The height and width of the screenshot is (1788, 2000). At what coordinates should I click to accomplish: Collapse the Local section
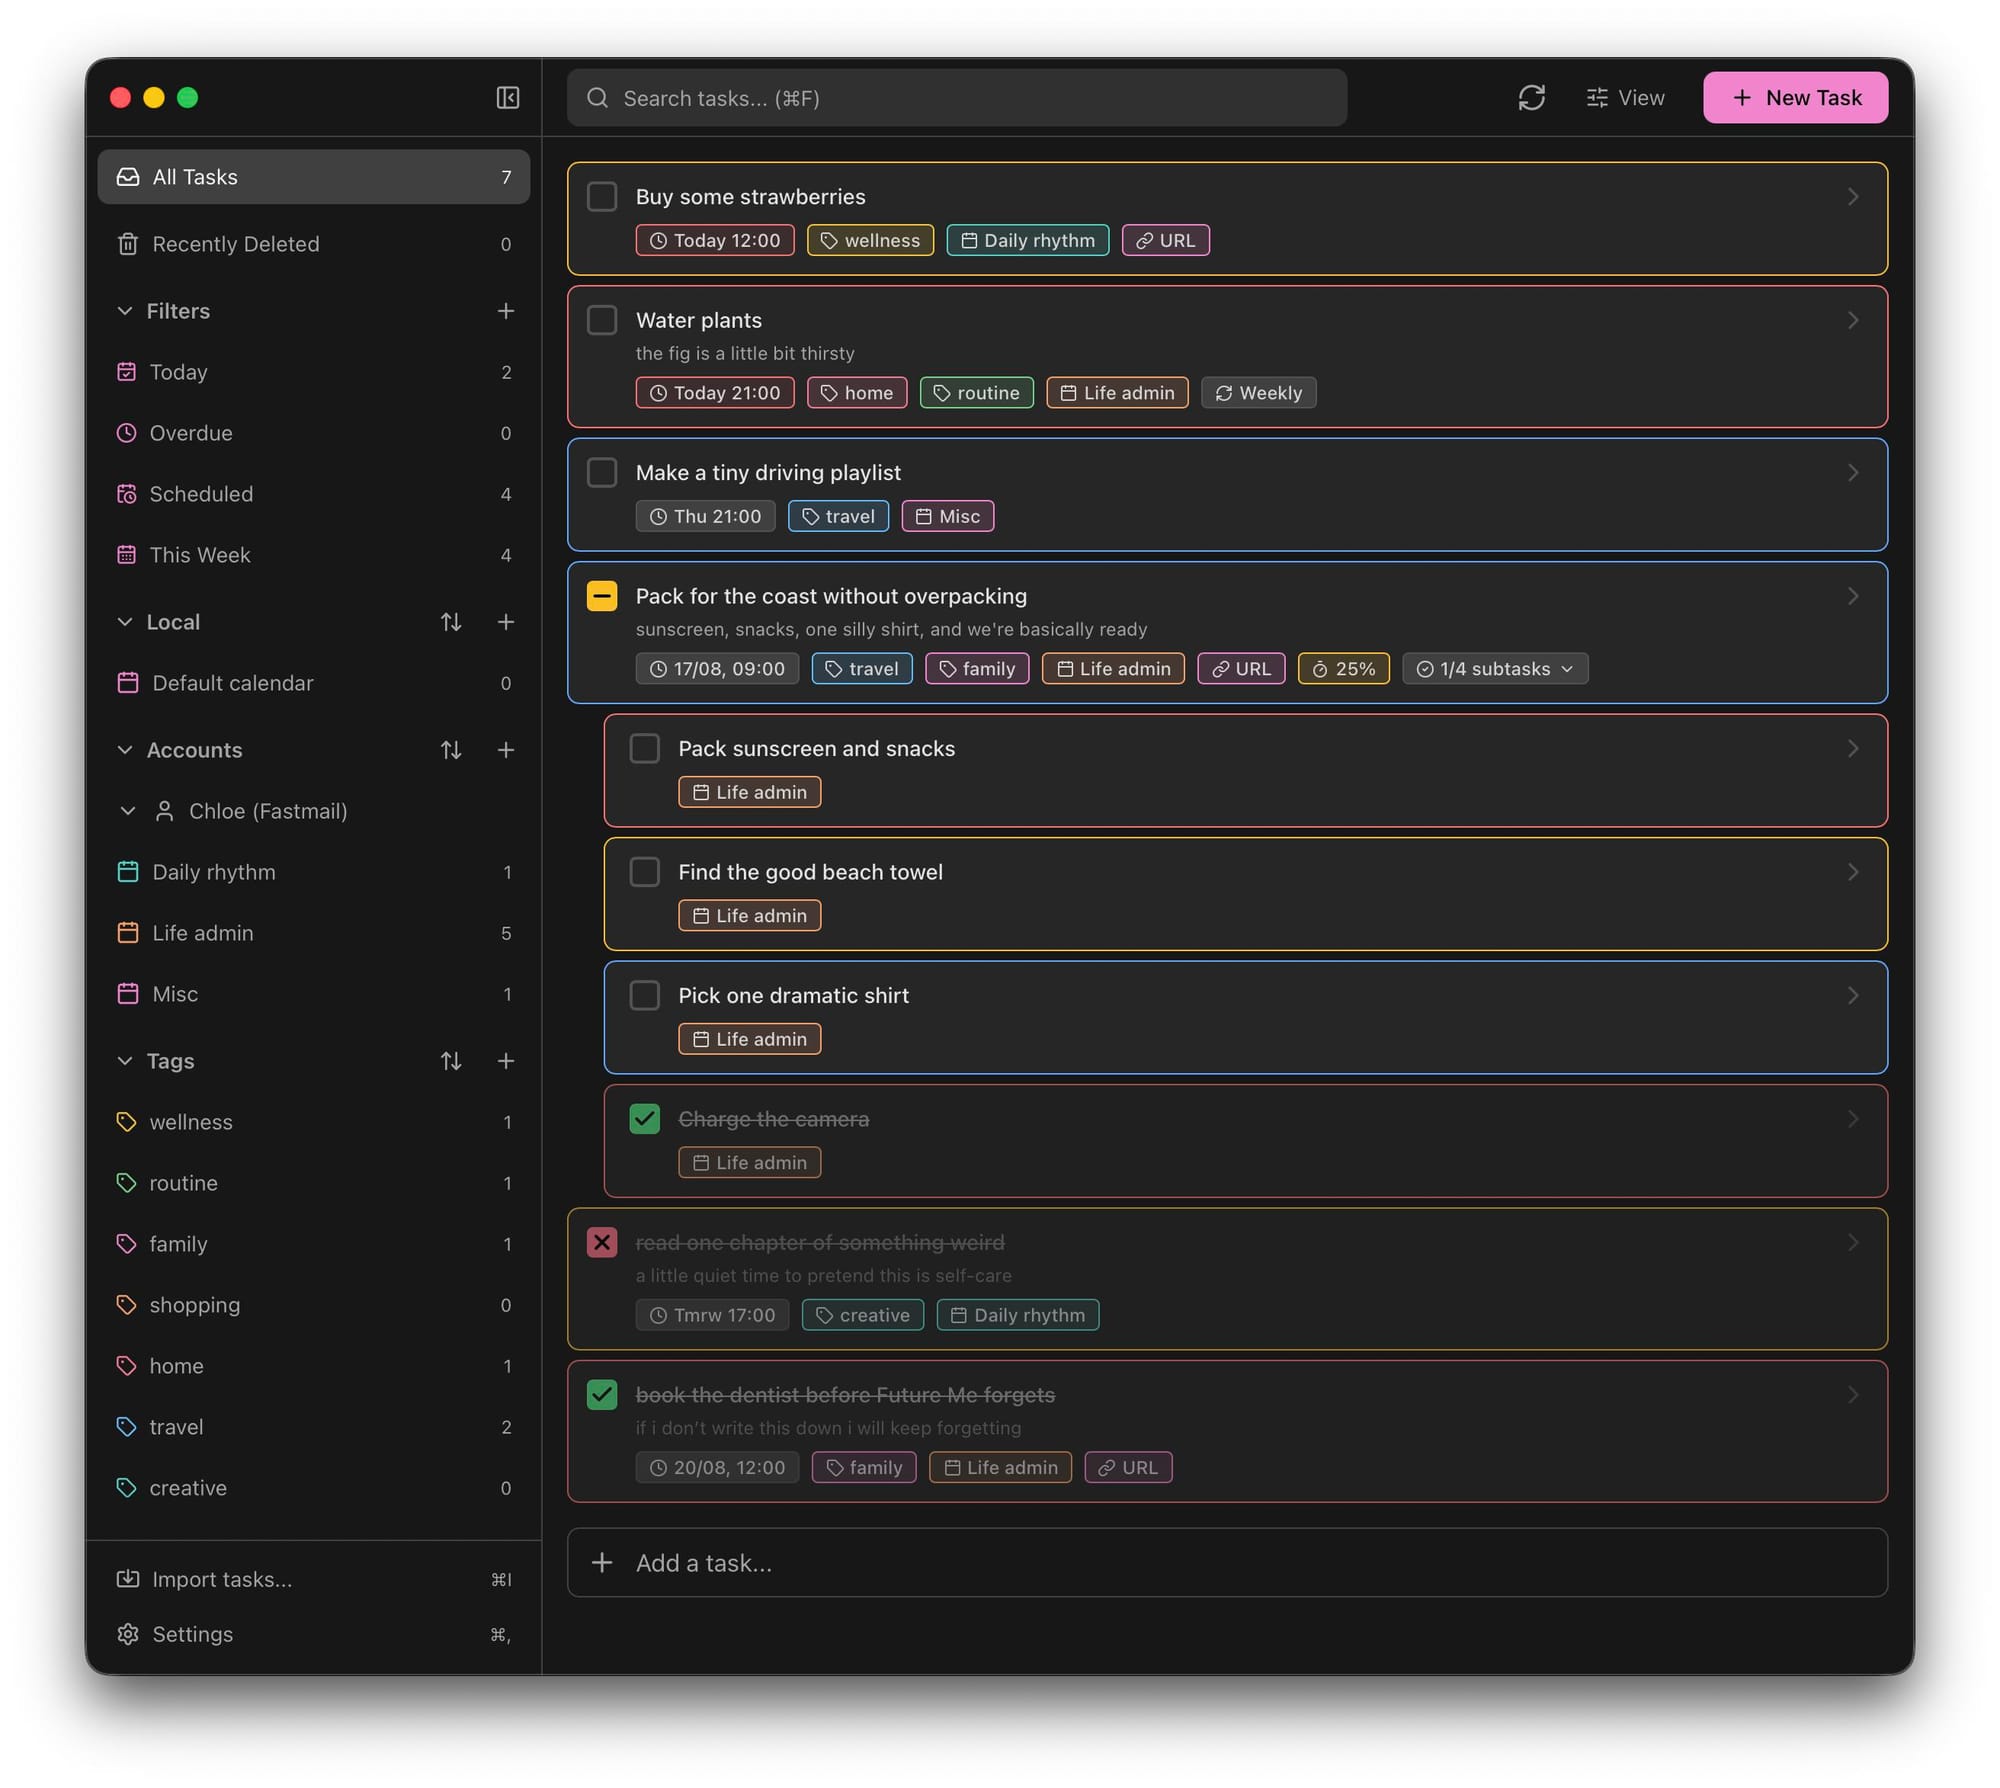coord(125,622)
